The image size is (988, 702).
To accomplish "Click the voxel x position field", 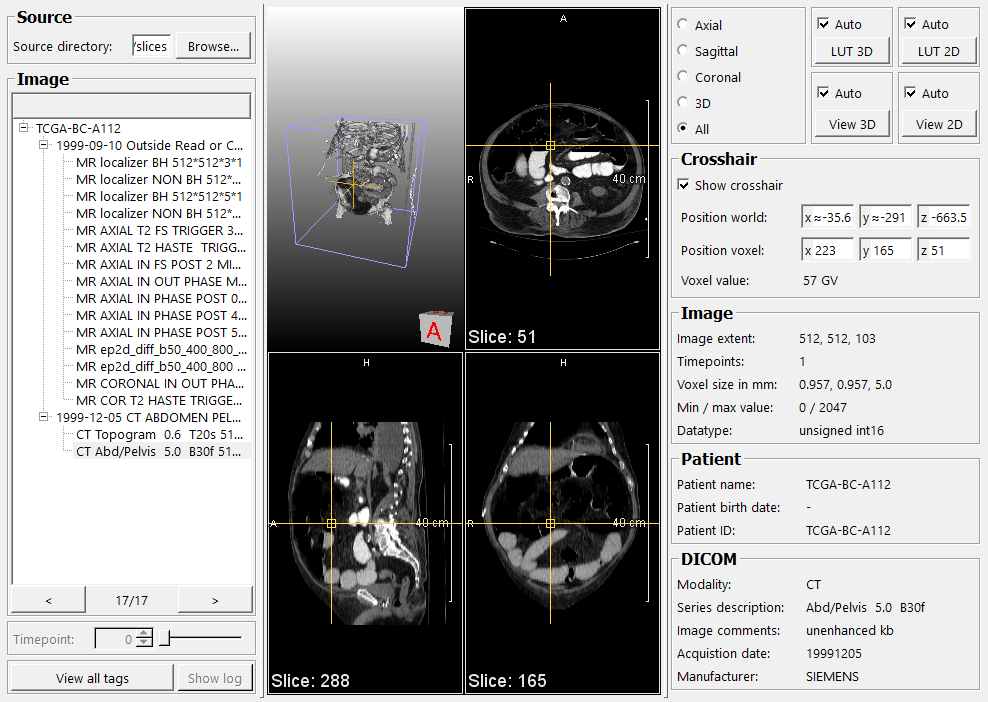I will (827, 250).
